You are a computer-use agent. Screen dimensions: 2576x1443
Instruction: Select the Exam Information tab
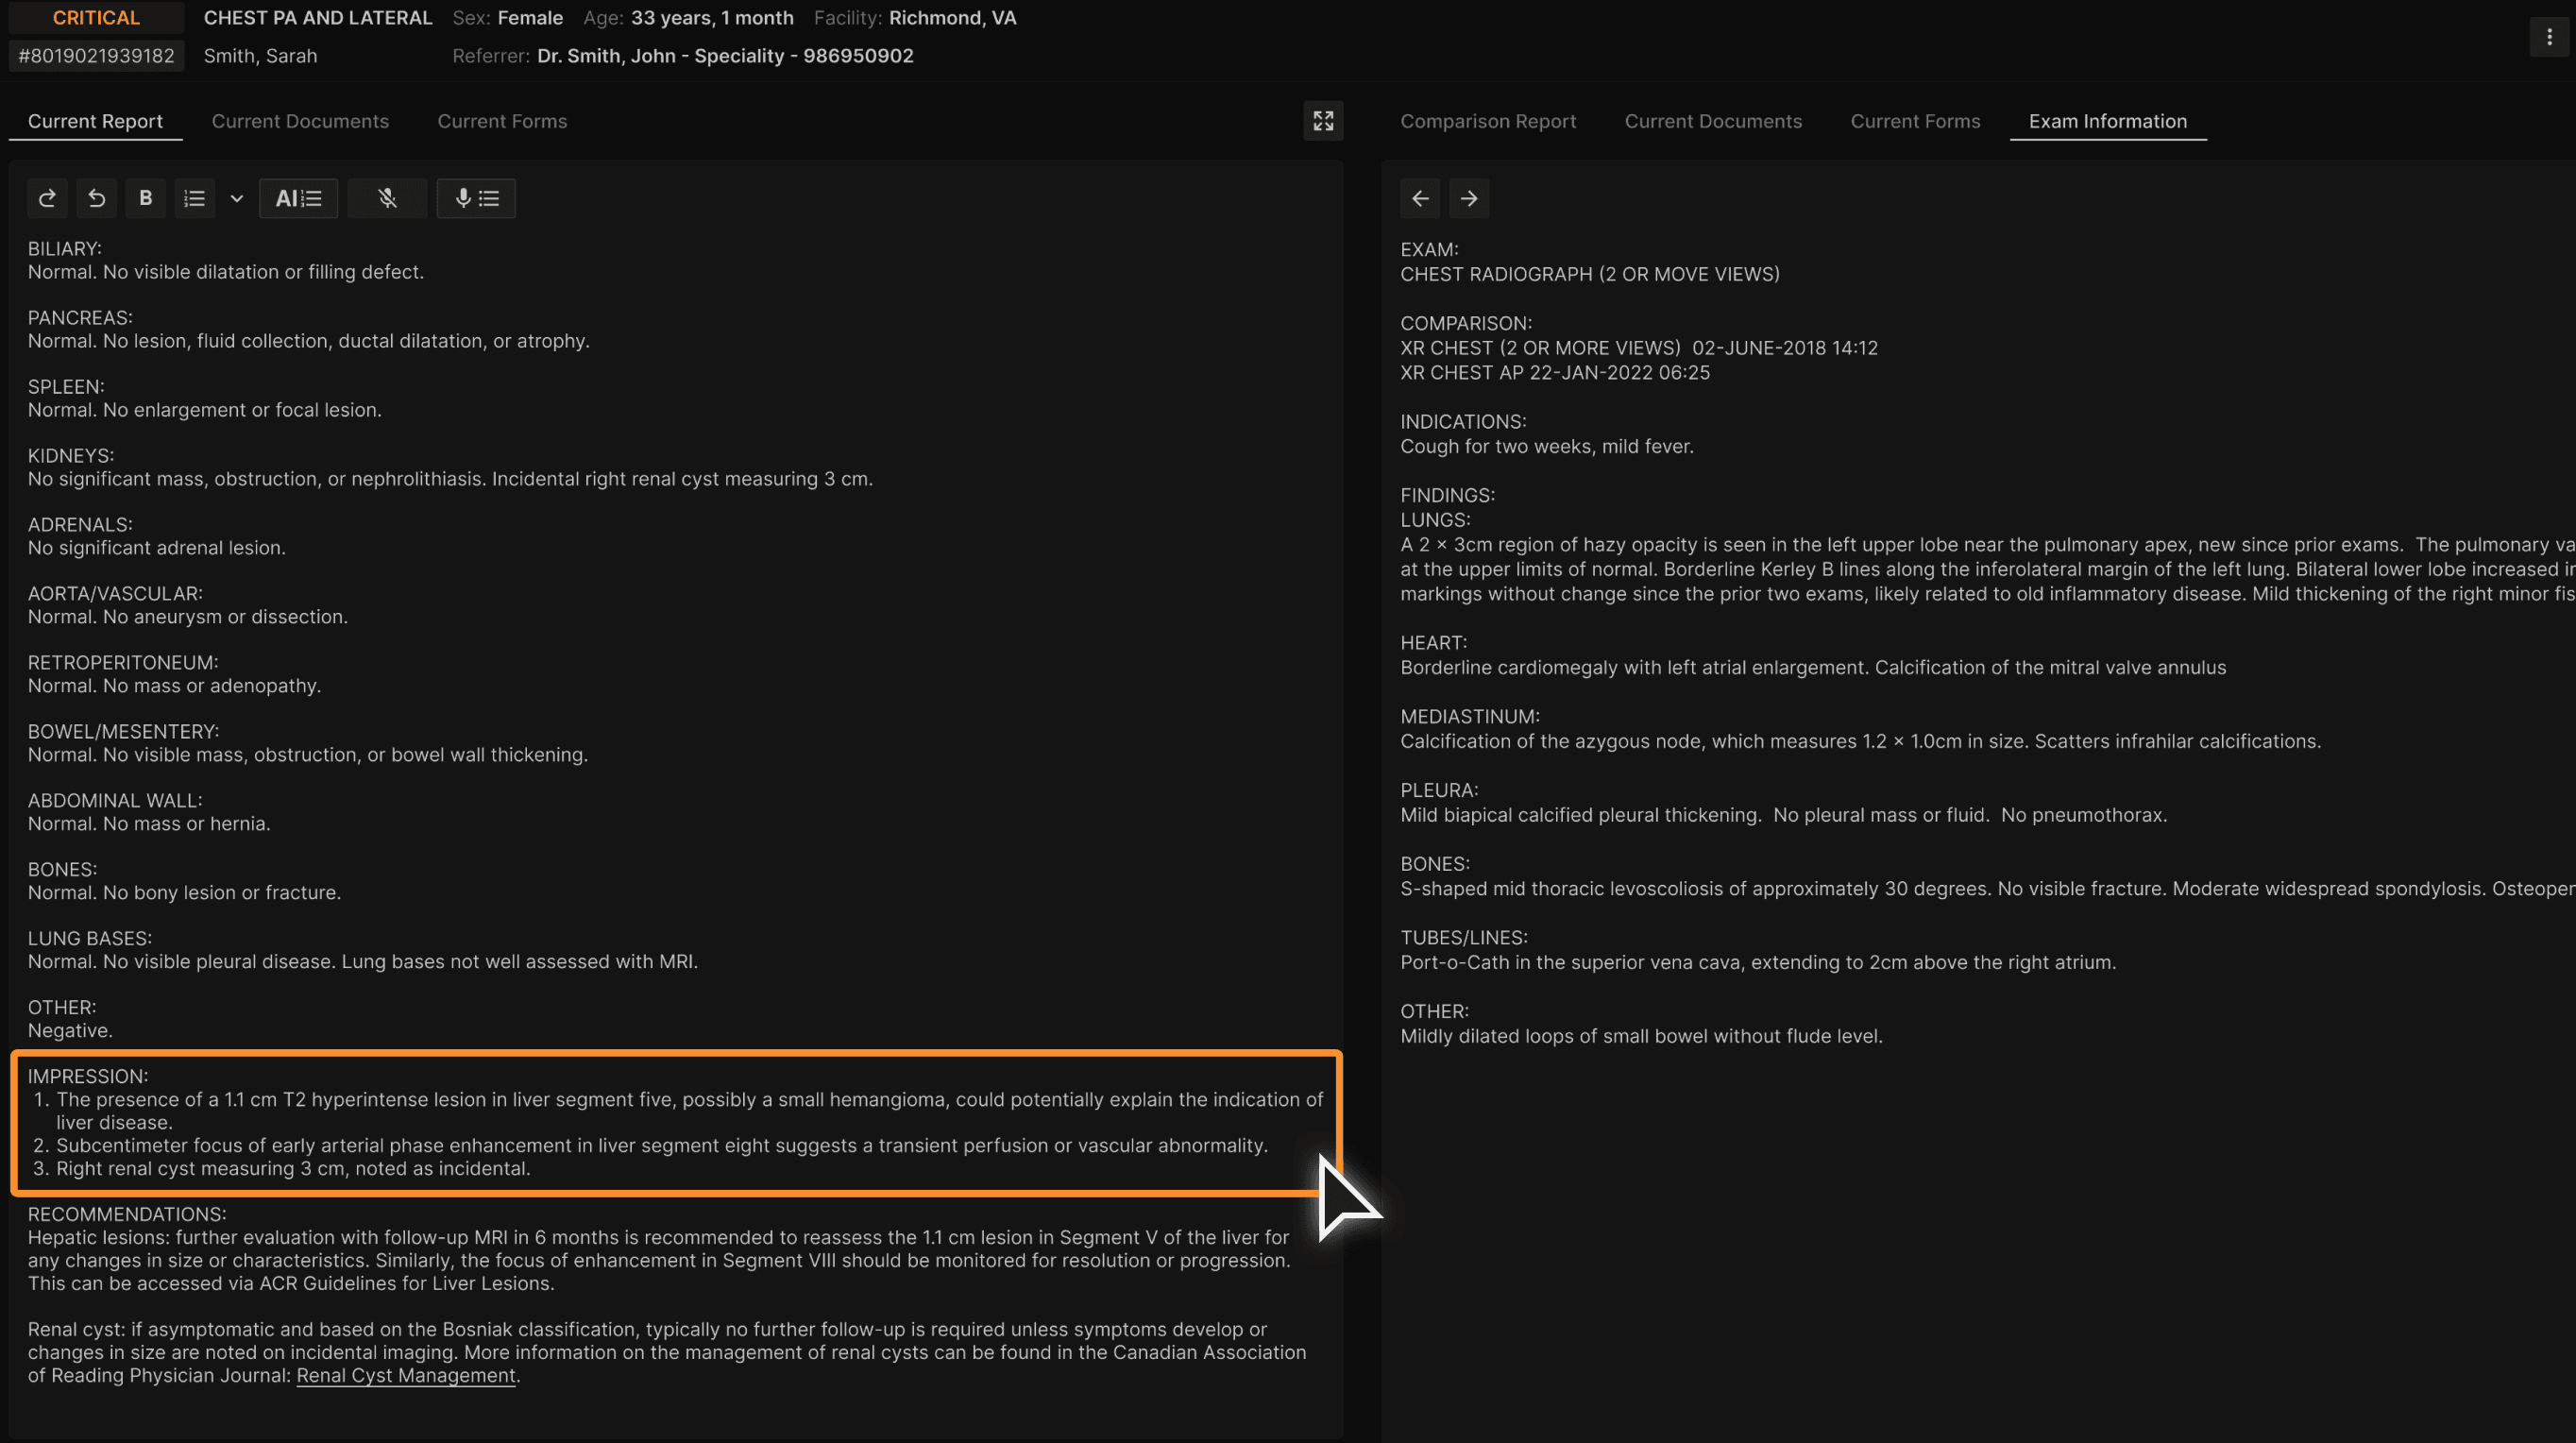coord(2107,121)
